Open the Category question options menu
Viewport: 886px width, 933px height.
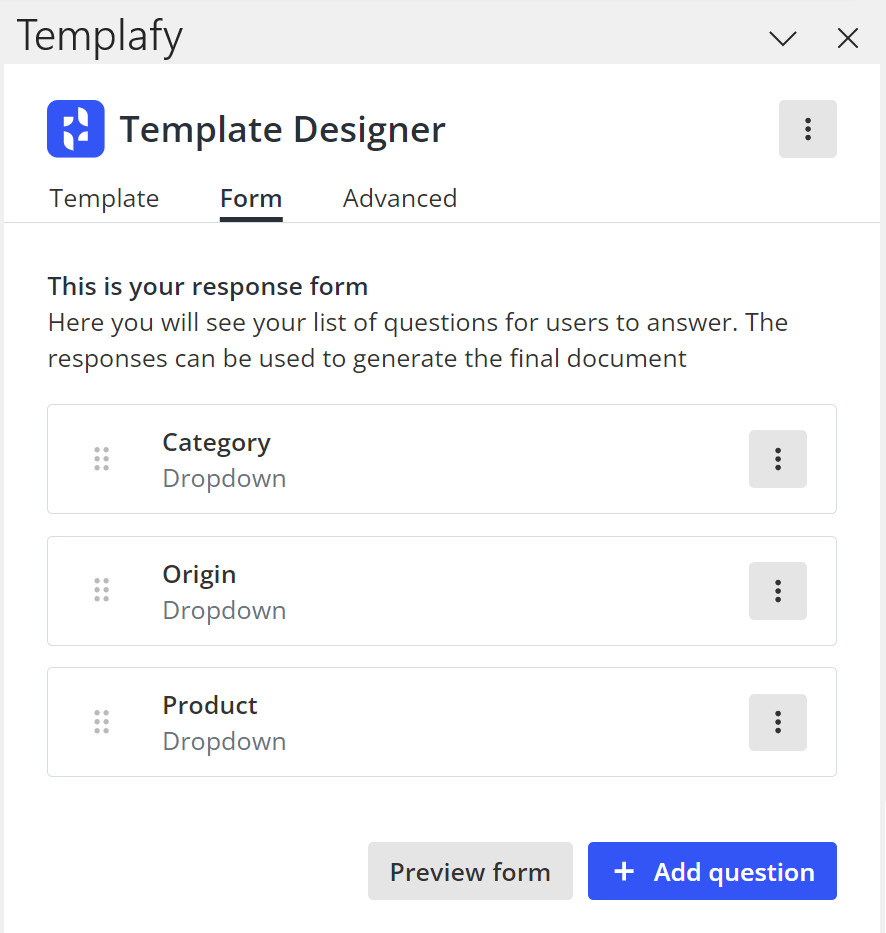tap(777, 459)
